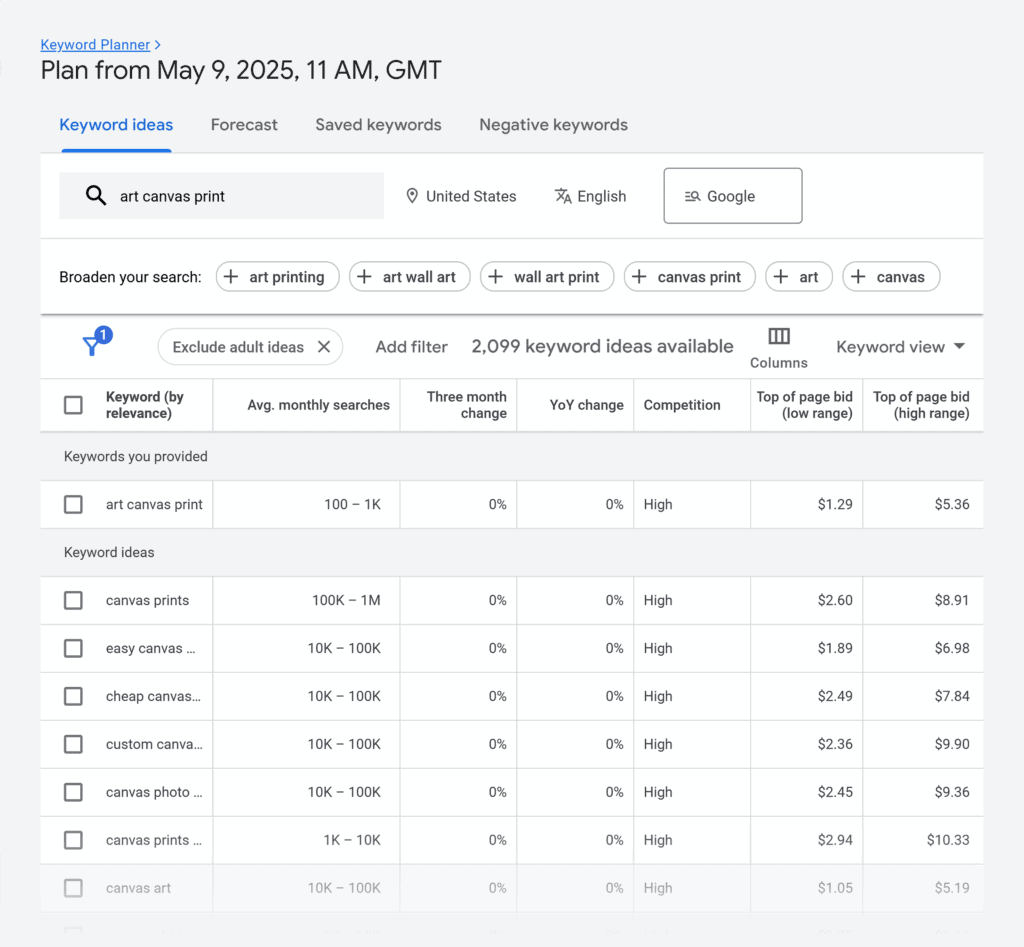Change language via English translate icon
Viewport: 1024px width, 947px height.
[563, 196]
